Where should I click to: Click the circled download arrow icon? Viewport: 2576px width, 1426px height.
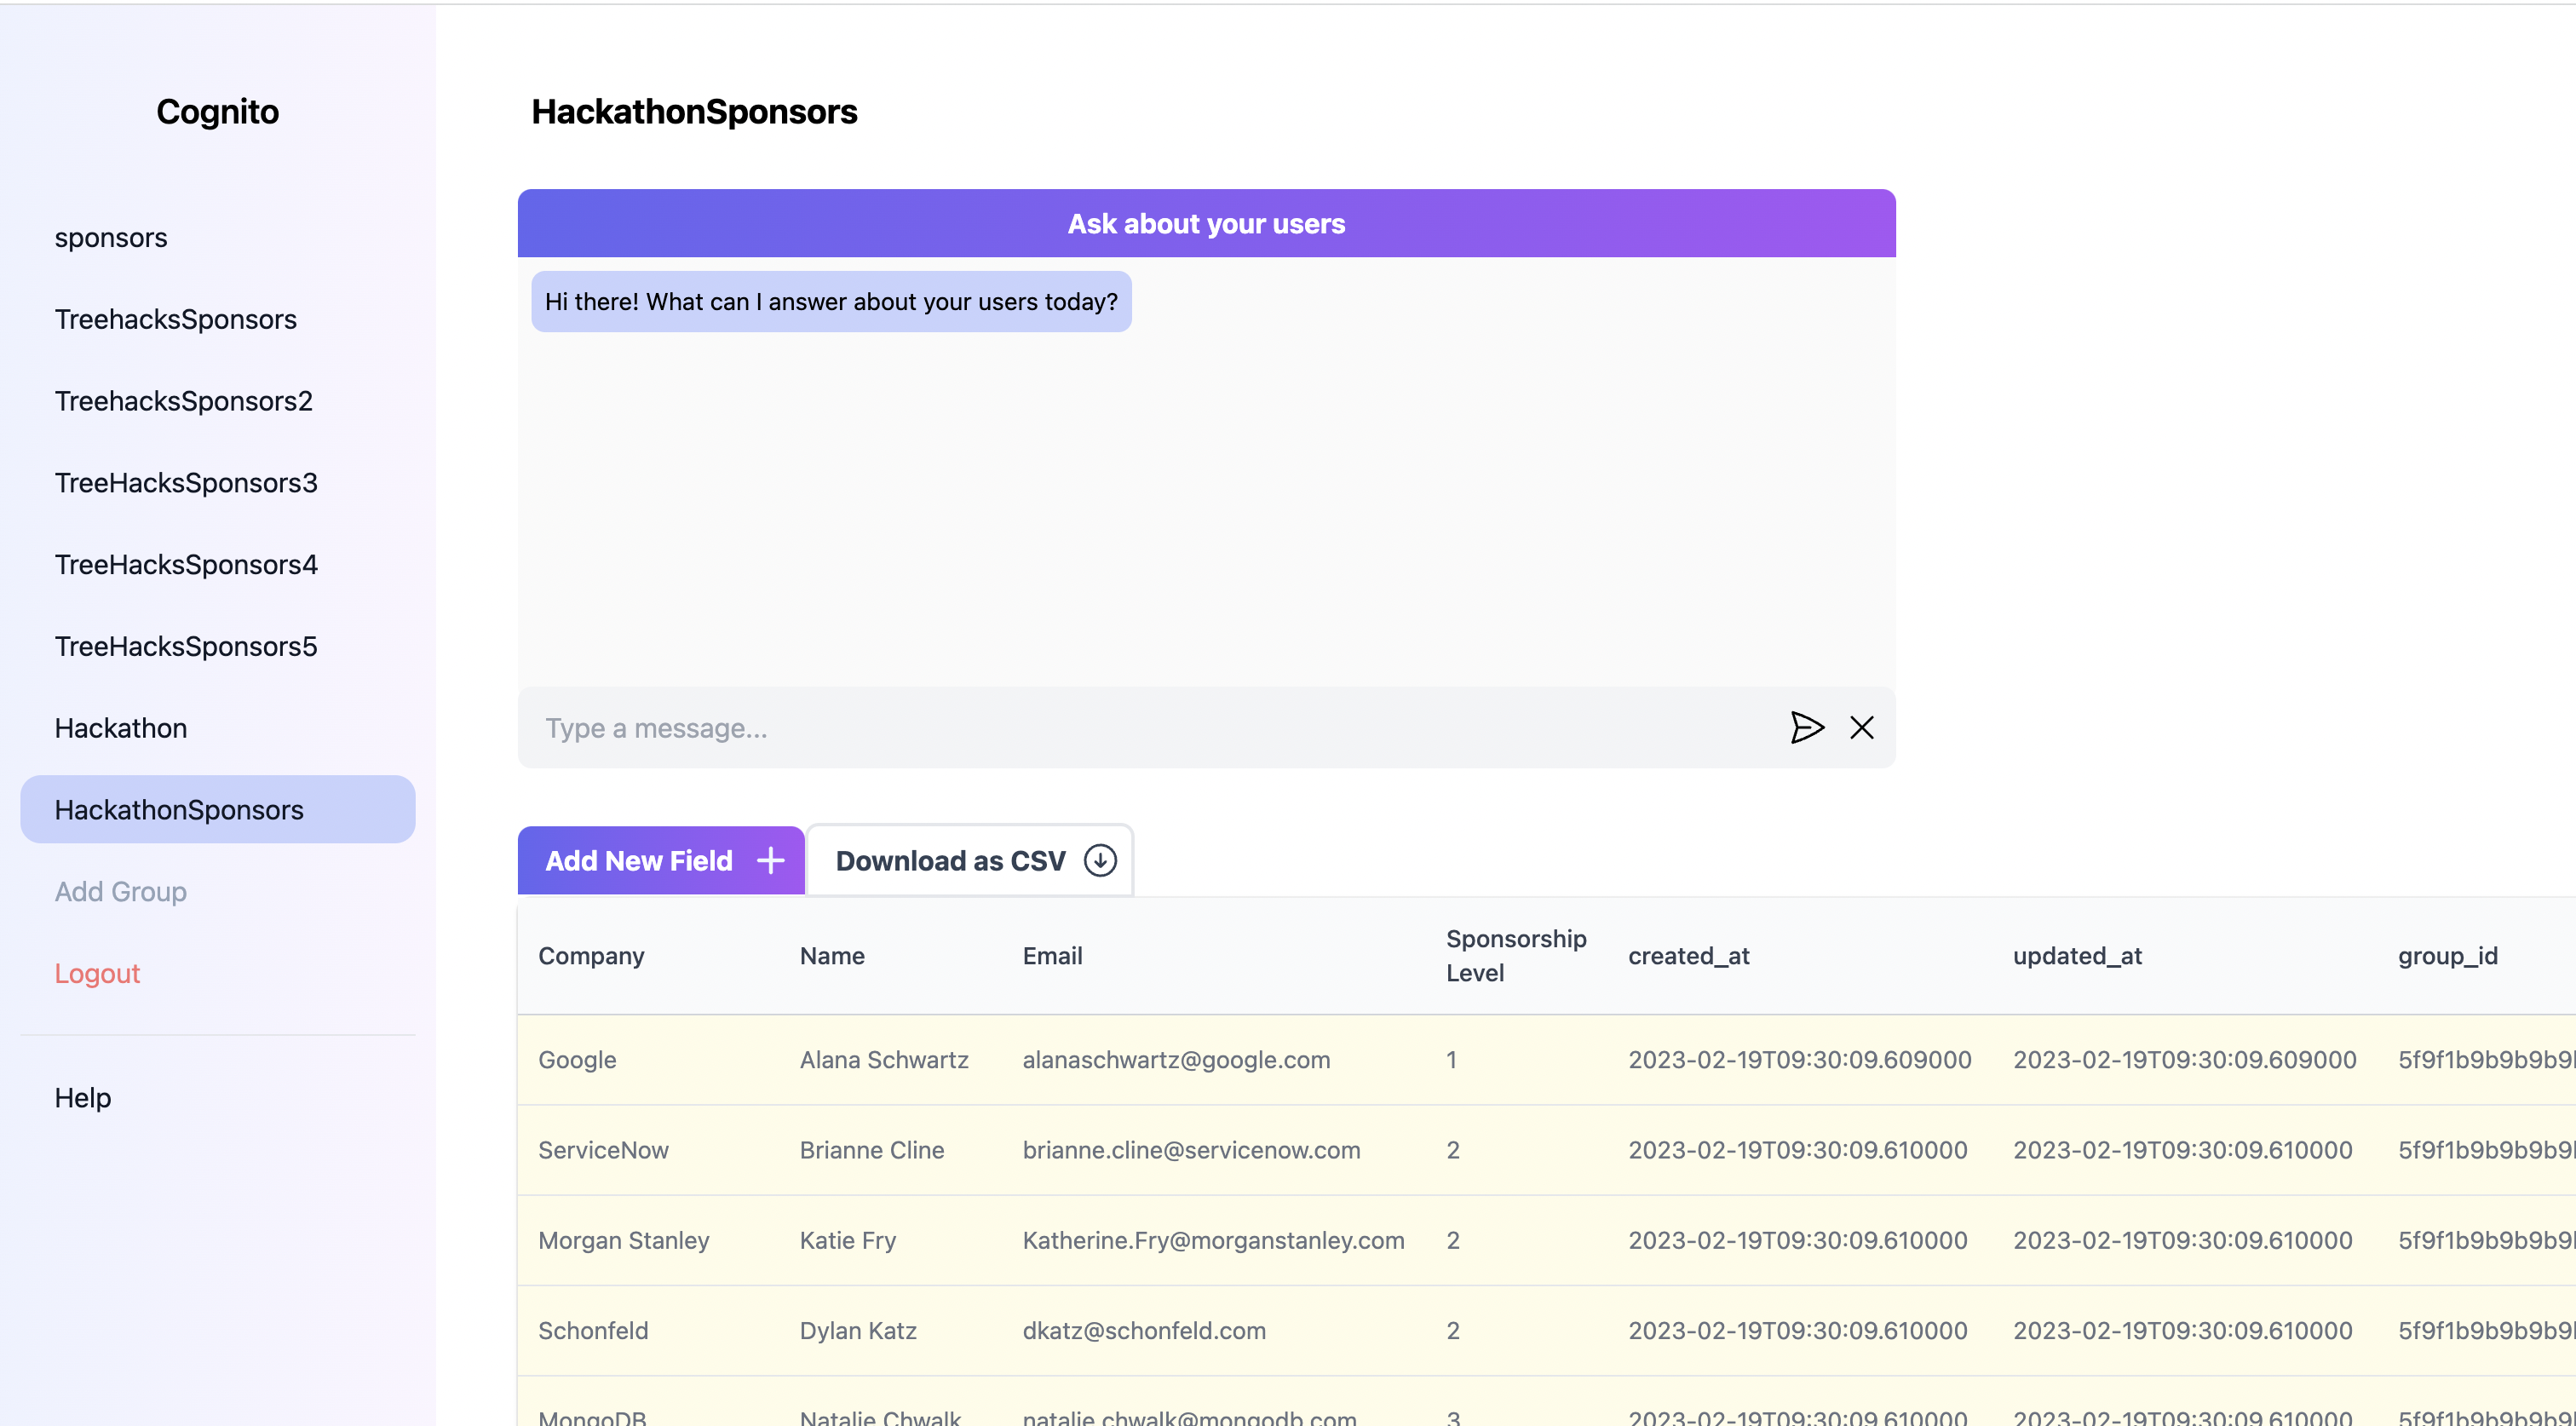1100,860
